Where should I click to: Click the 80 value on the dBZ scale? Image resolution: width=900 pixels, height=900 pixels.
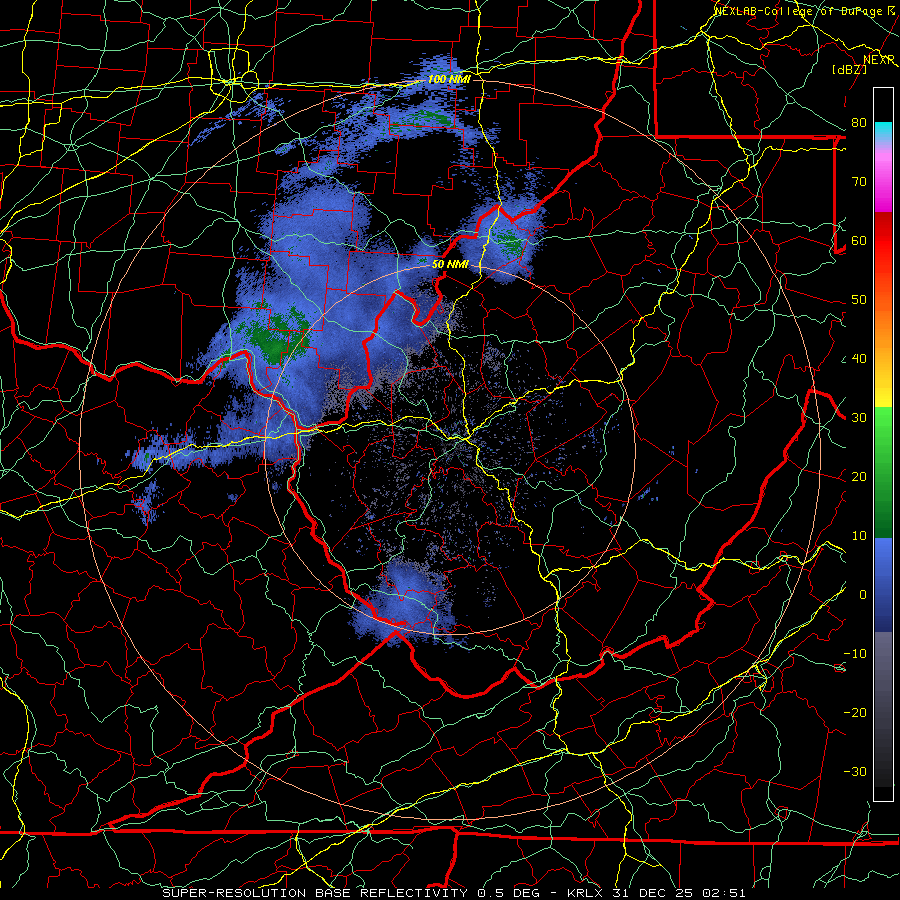859,122
